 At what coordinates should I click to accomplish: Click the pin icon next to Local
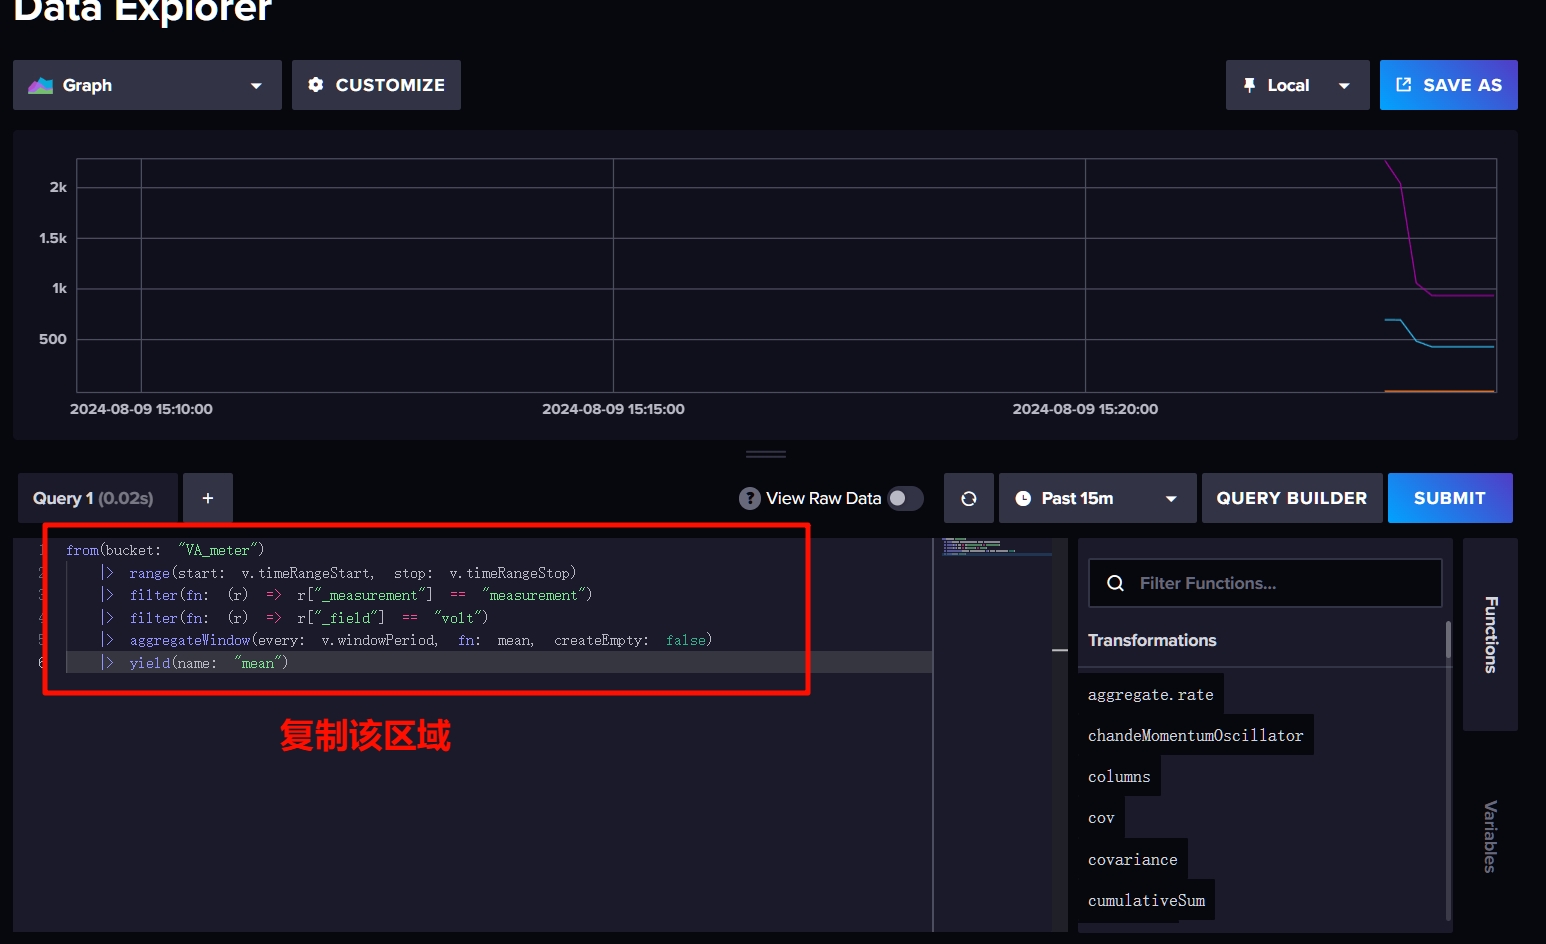click(x=1249, y=85)
